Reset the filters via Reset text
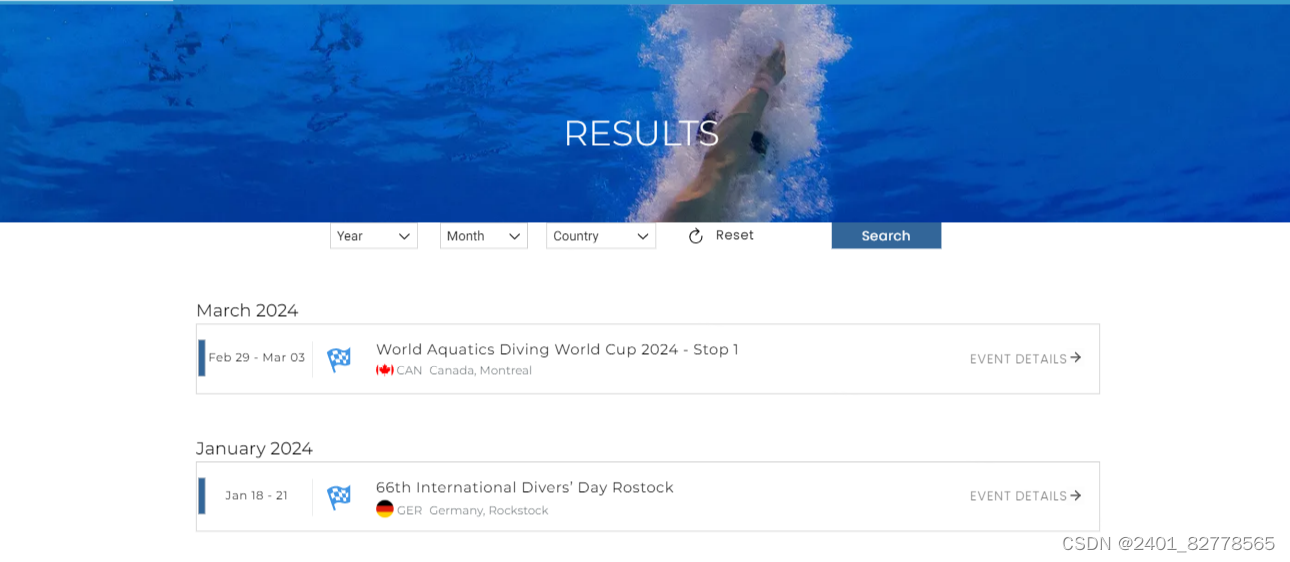 [x=735, y=235]
